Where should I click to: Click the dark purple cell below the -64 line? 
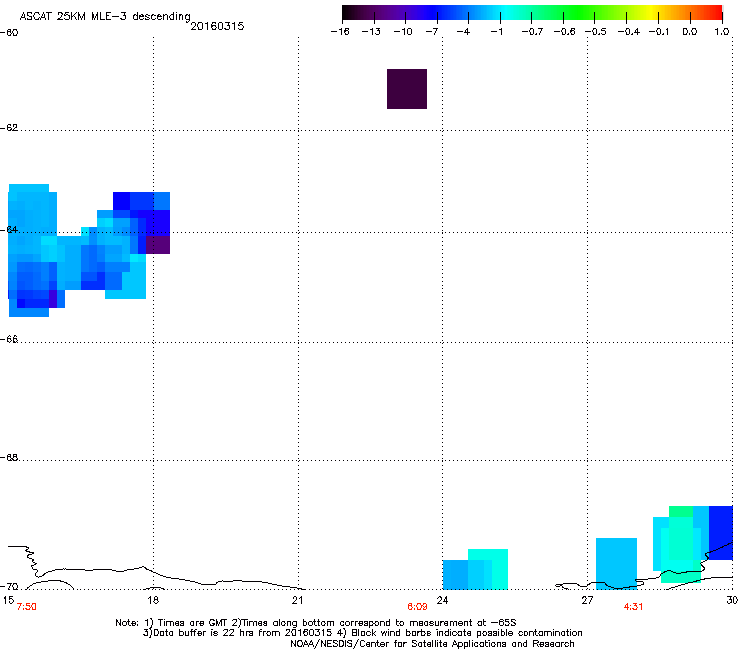click(158, 245)
